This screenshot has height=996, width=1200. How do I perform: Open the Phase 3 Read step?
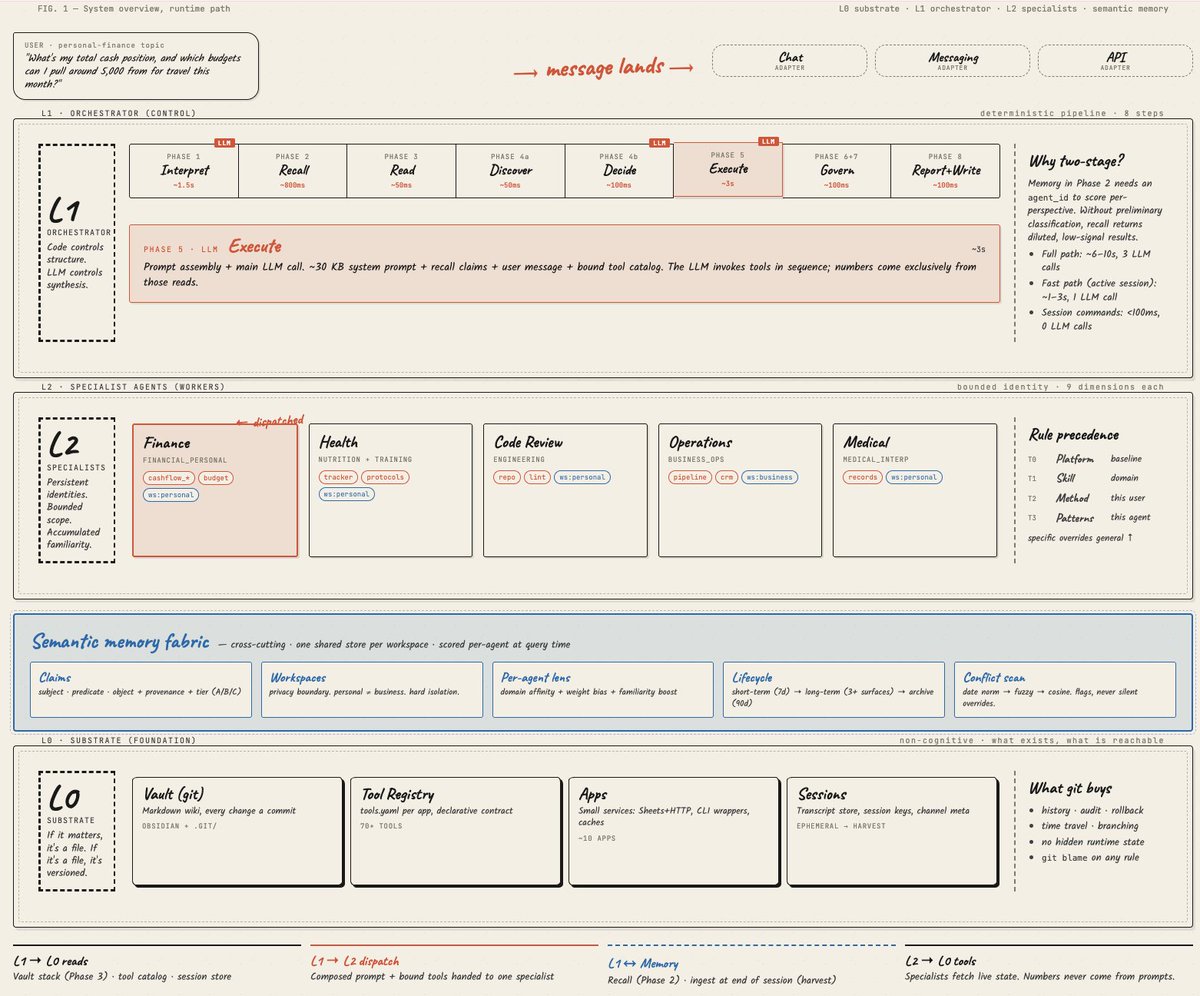click(402, 170)
